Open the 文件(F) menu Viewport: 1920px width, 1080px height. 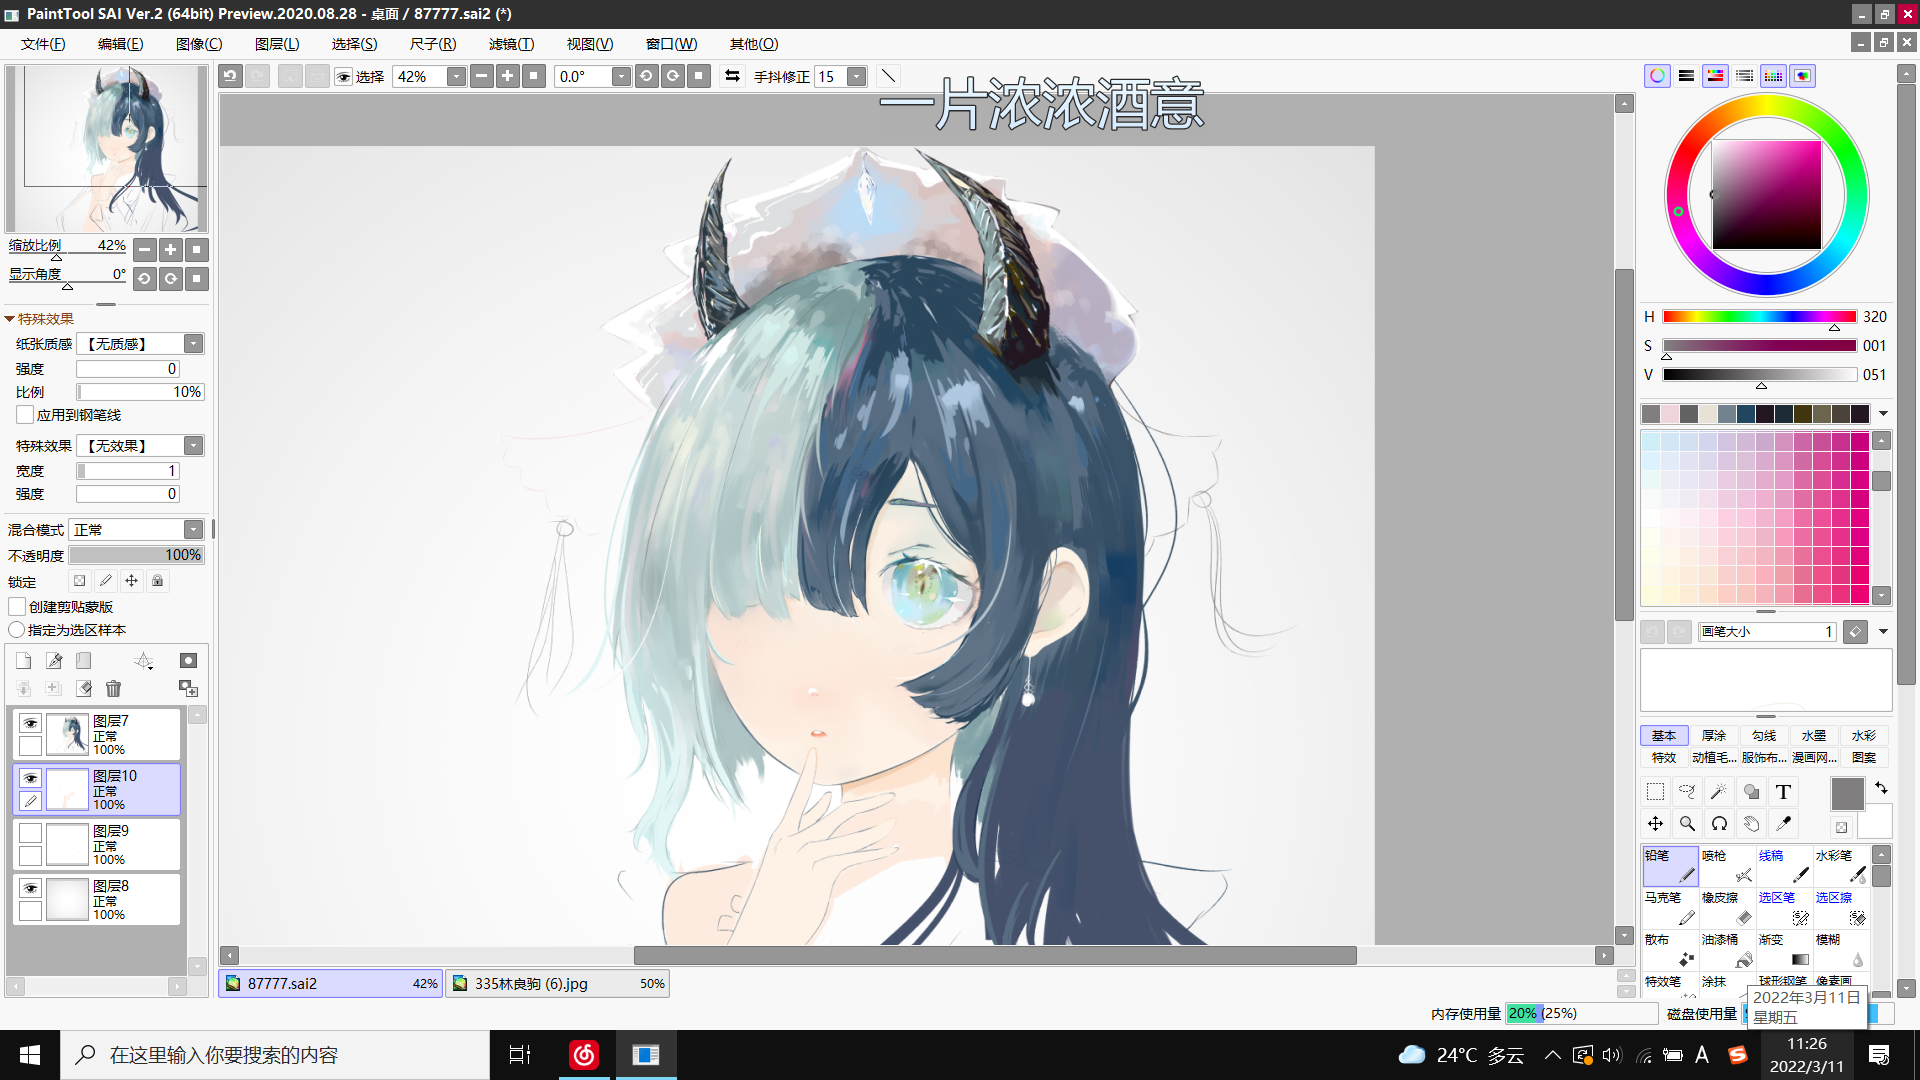(x=43, y=44)
